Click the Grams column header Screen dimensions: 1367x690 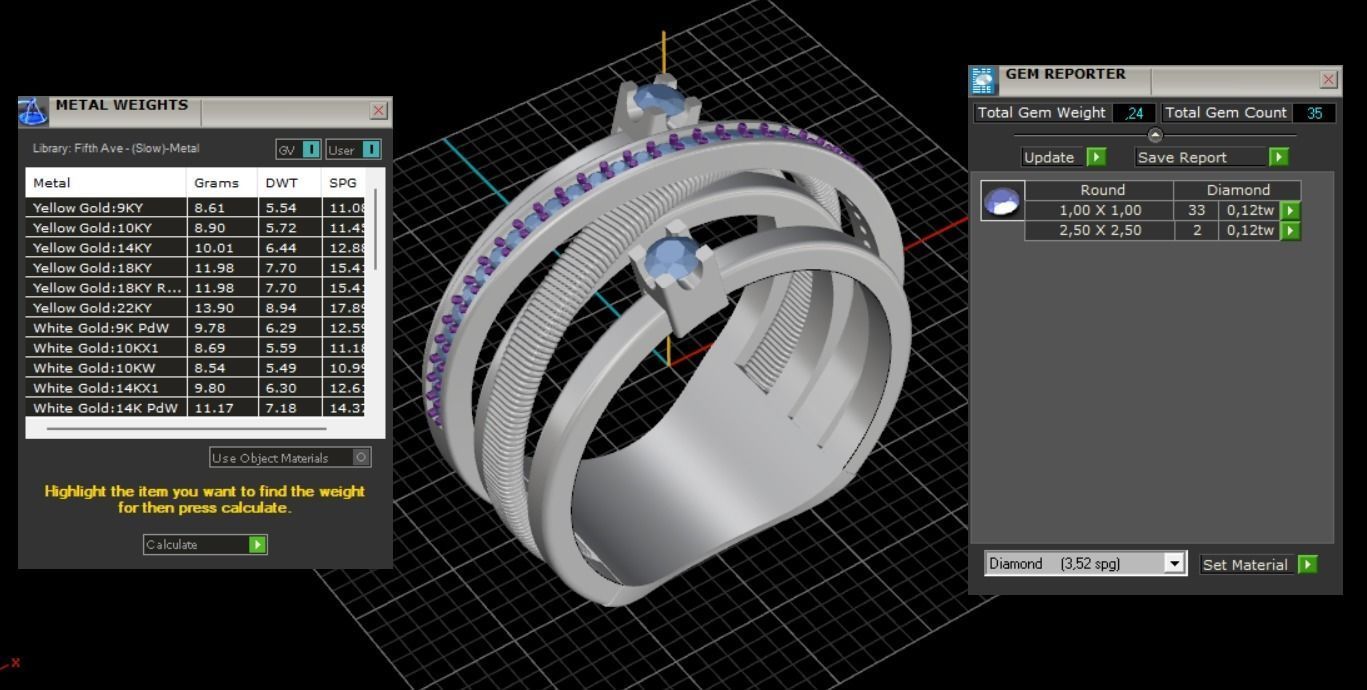(222, 183)
